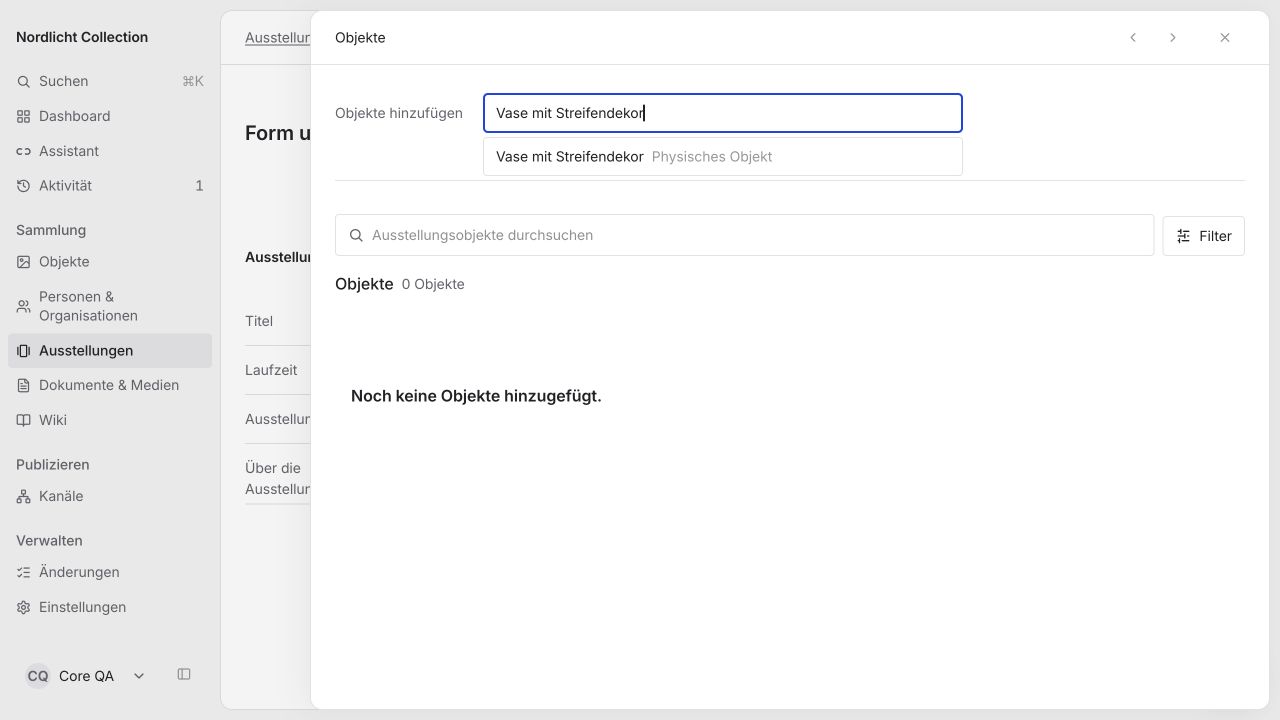
Task: Click the Laufzeit row label
Action: tap(271, 371)
